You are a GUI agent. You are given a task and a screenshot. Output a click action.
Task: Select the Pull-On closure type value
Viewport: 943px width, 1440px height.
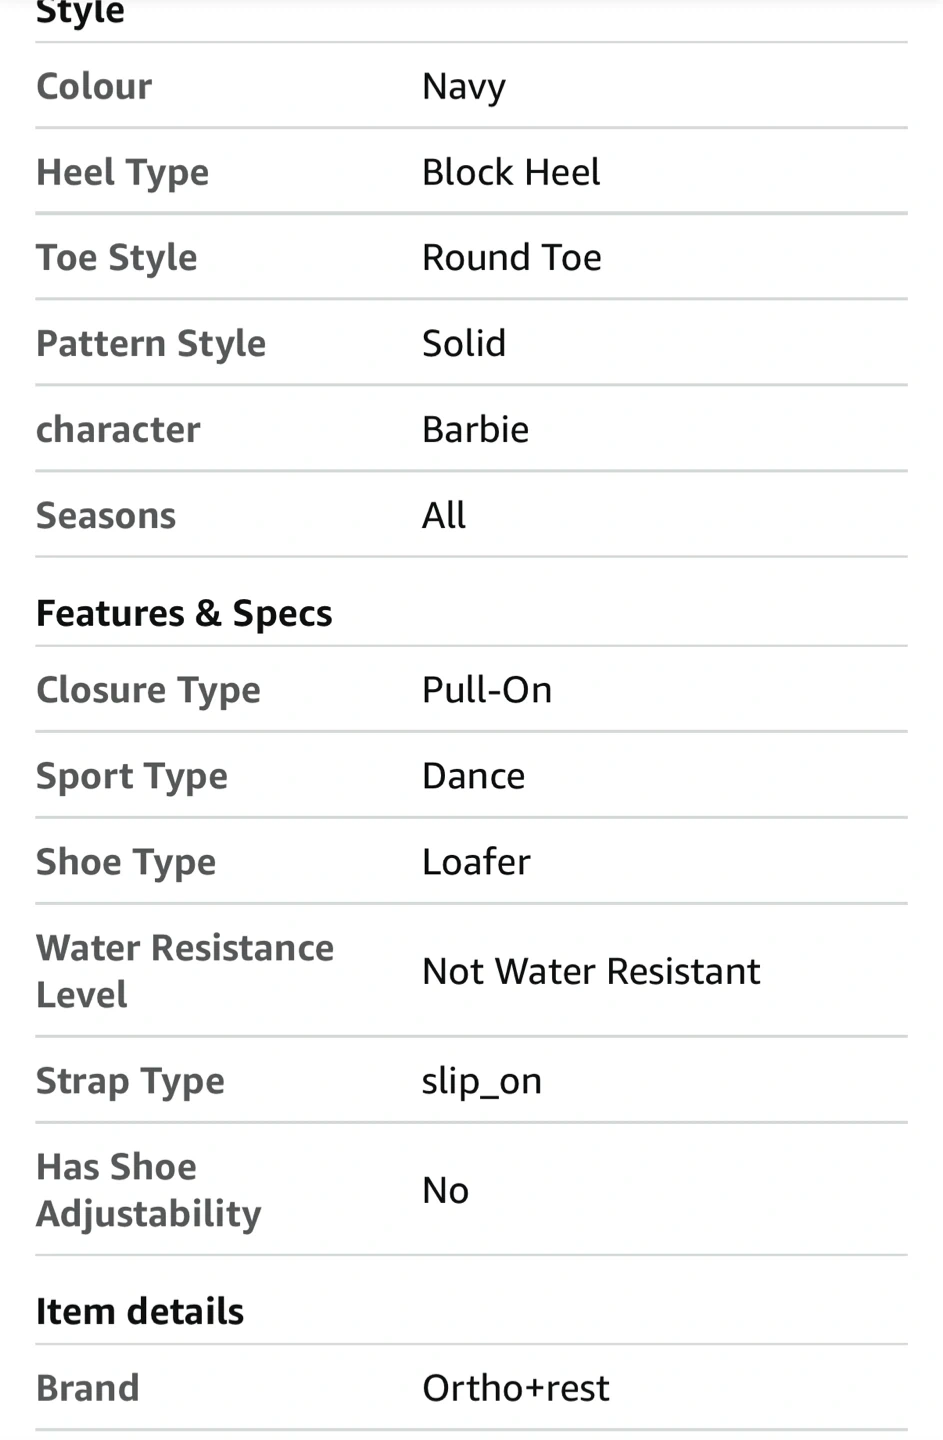pos(487,690)
